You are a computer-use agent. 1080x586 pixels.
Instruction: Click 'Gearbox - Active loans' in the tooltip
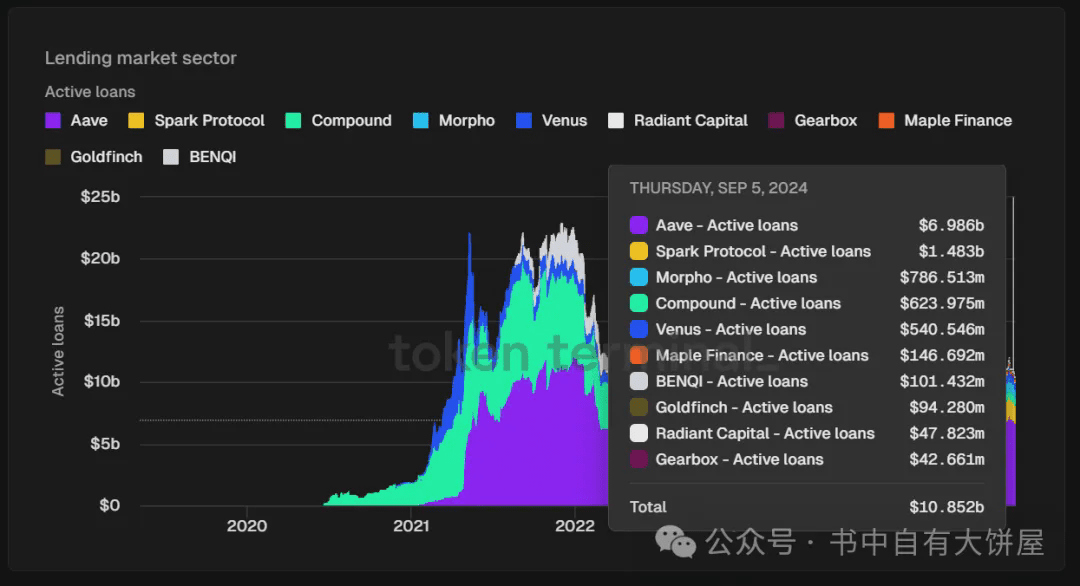[x=739, y=459]
